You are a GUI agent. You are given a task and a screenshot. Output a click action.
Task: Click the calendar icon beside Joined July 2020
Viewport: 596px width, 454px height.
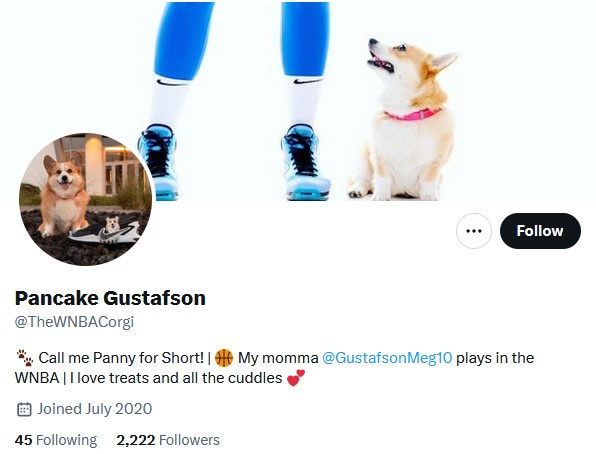24,409
